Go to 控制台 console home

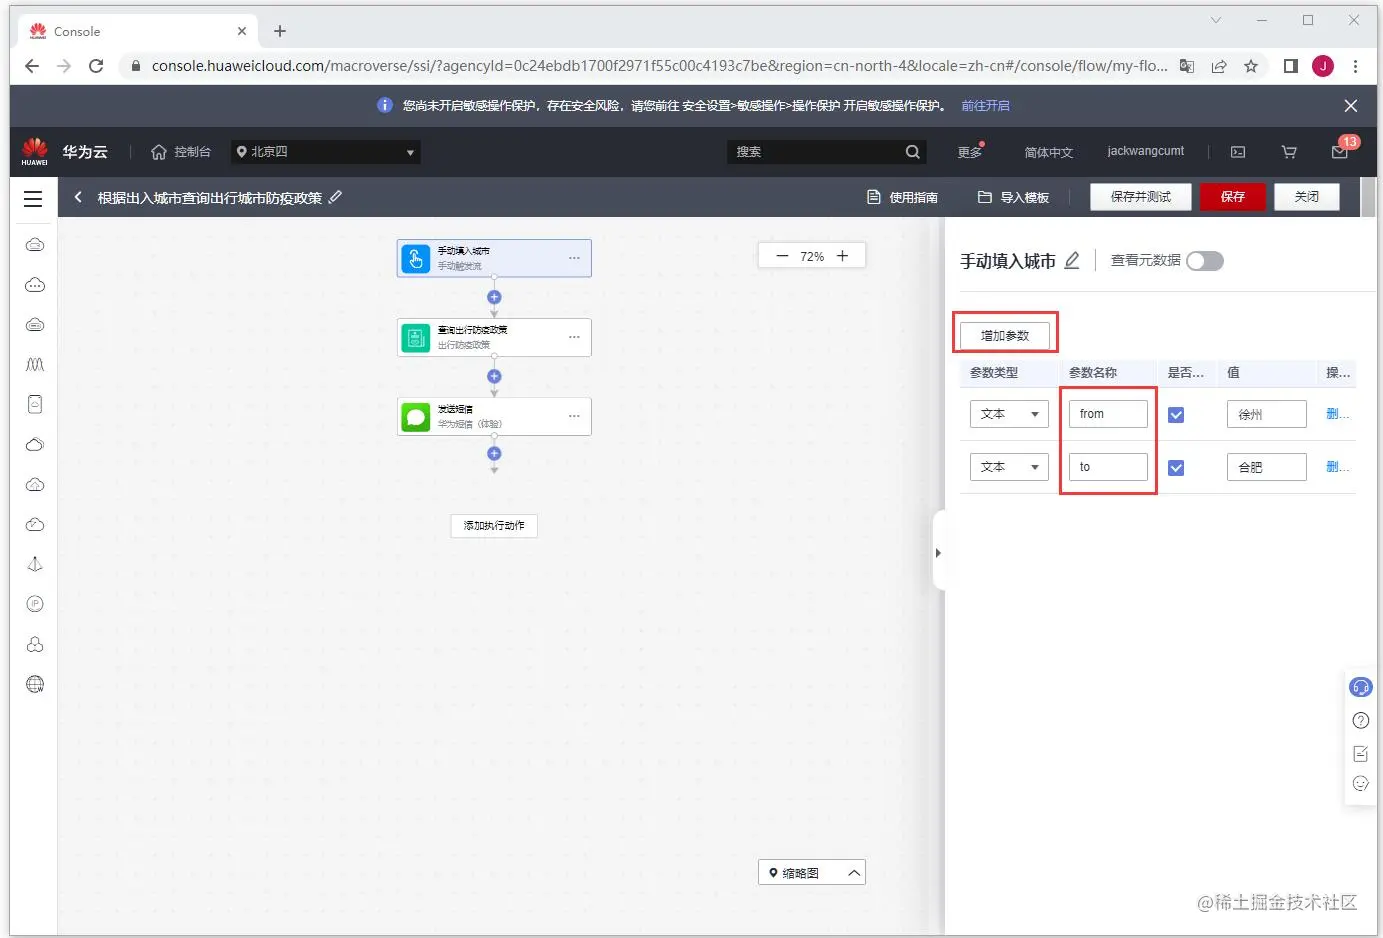tap(181, 152)
